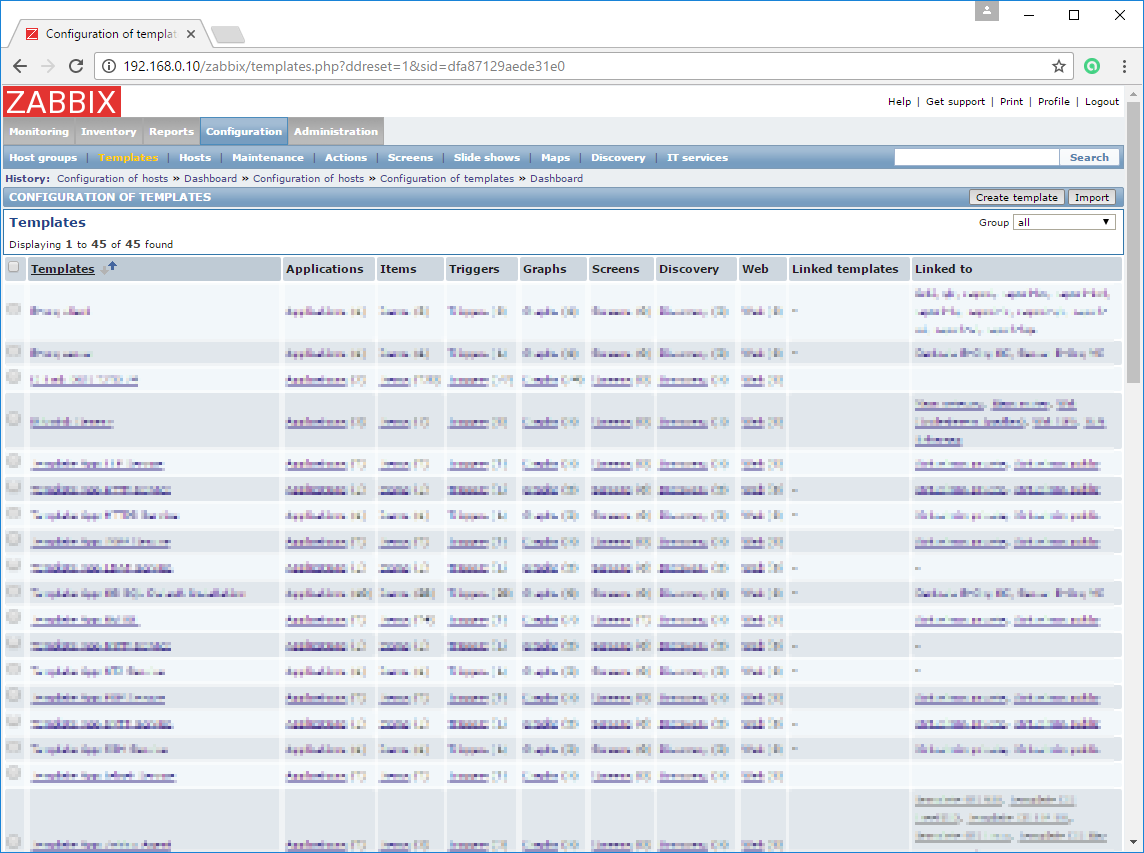This screenshot has height=853, width=1144.
Task: Open IT services in the submenu
Action: 697,158
